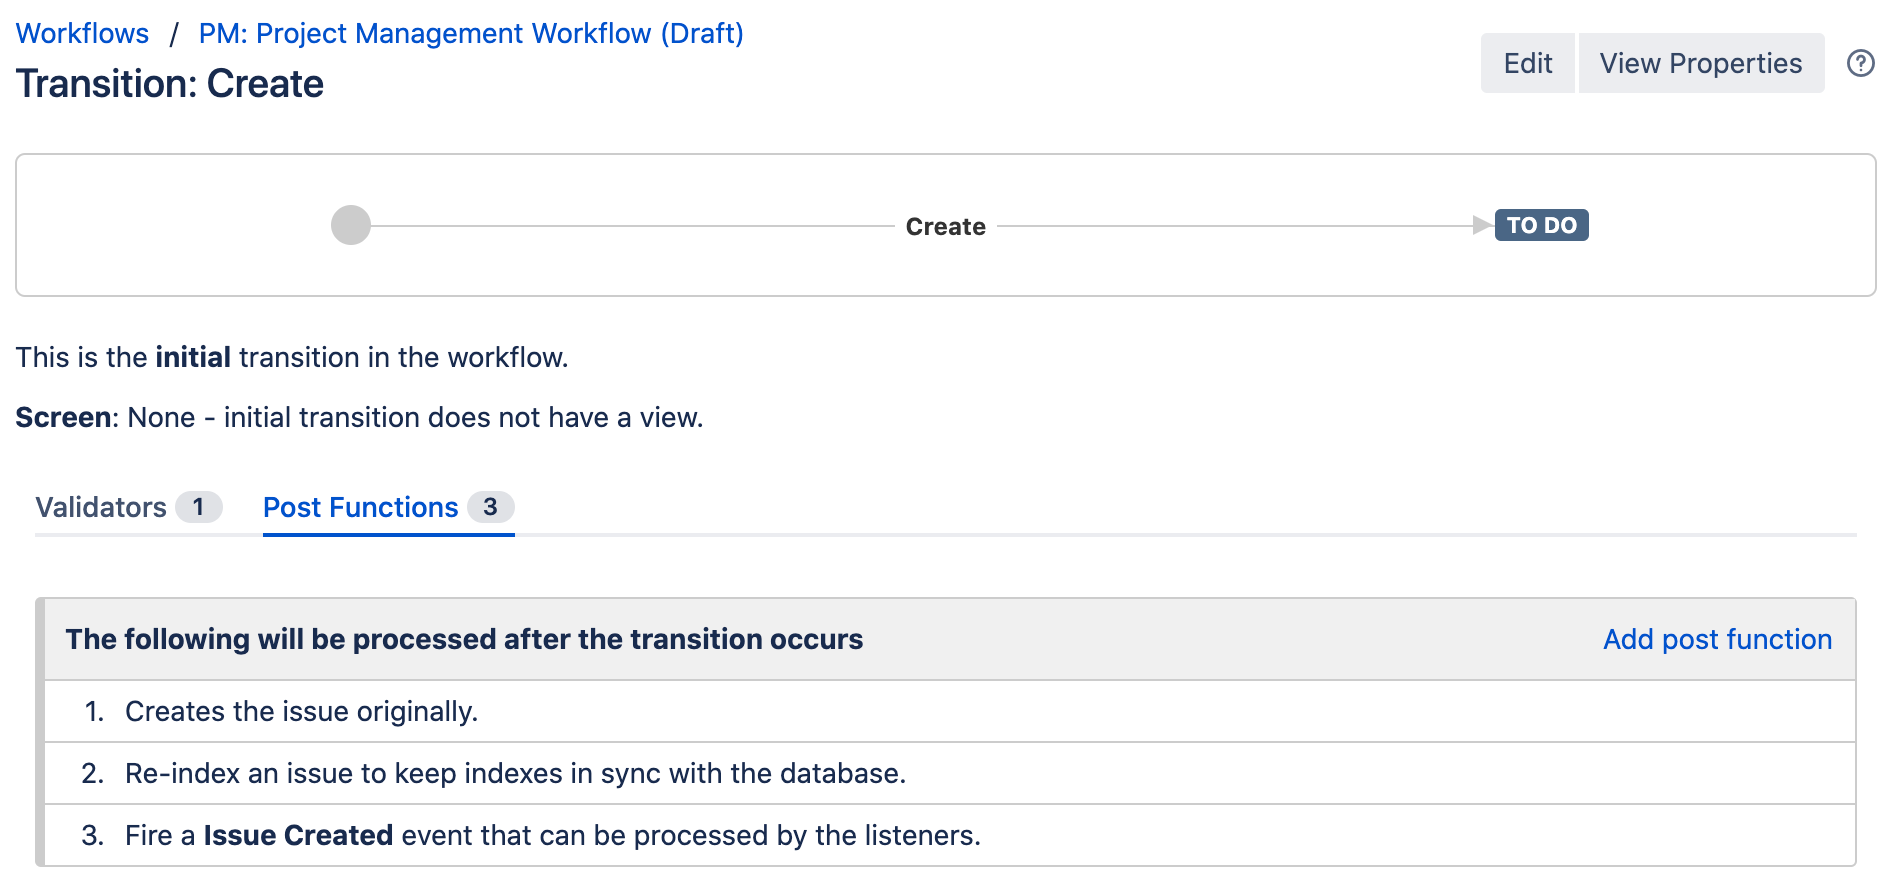This screenshot has width=1886, height=882.
Task: Go to the Workflows breadcrumb link
Action: 82,33
